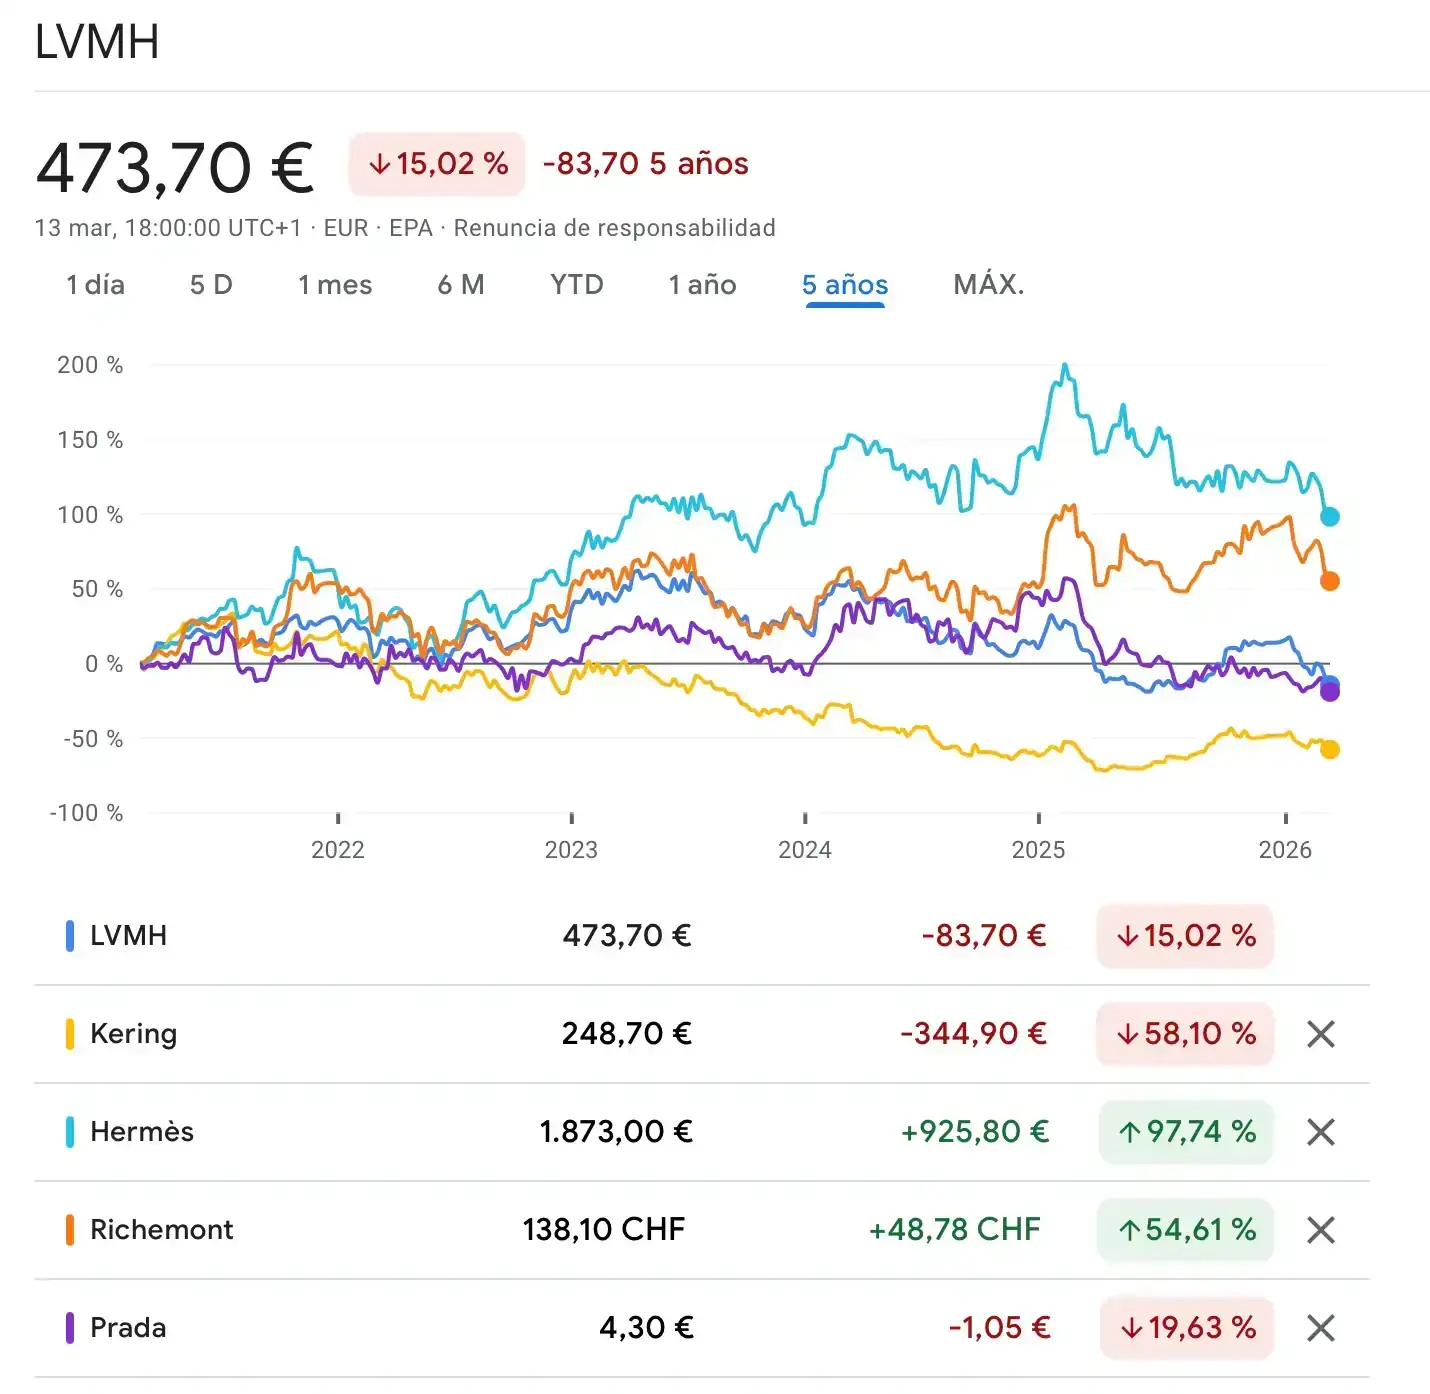Switch to the 6 M range

[461, 285]
